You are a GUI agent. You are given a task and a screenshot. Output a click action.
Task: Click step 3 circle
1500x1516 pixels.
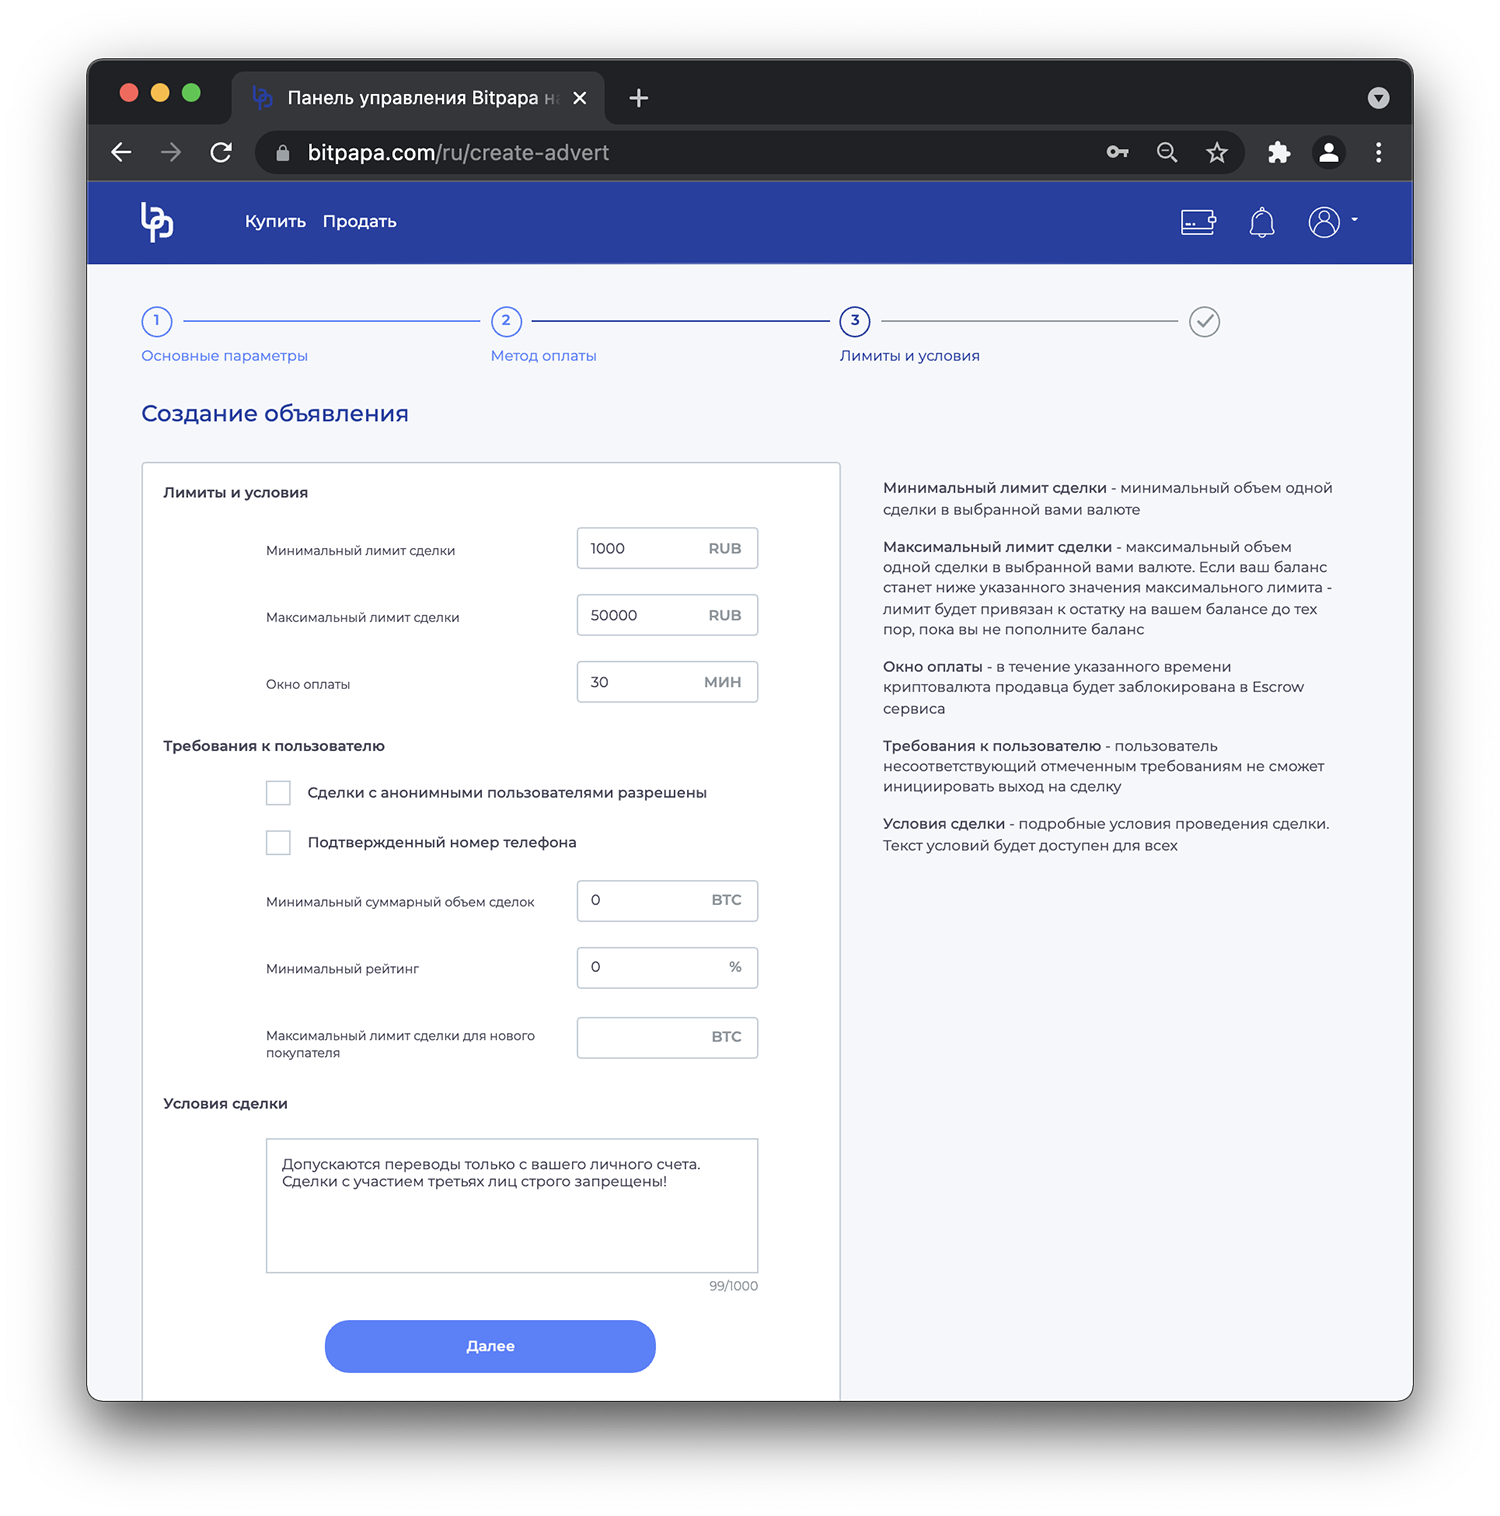855,321
